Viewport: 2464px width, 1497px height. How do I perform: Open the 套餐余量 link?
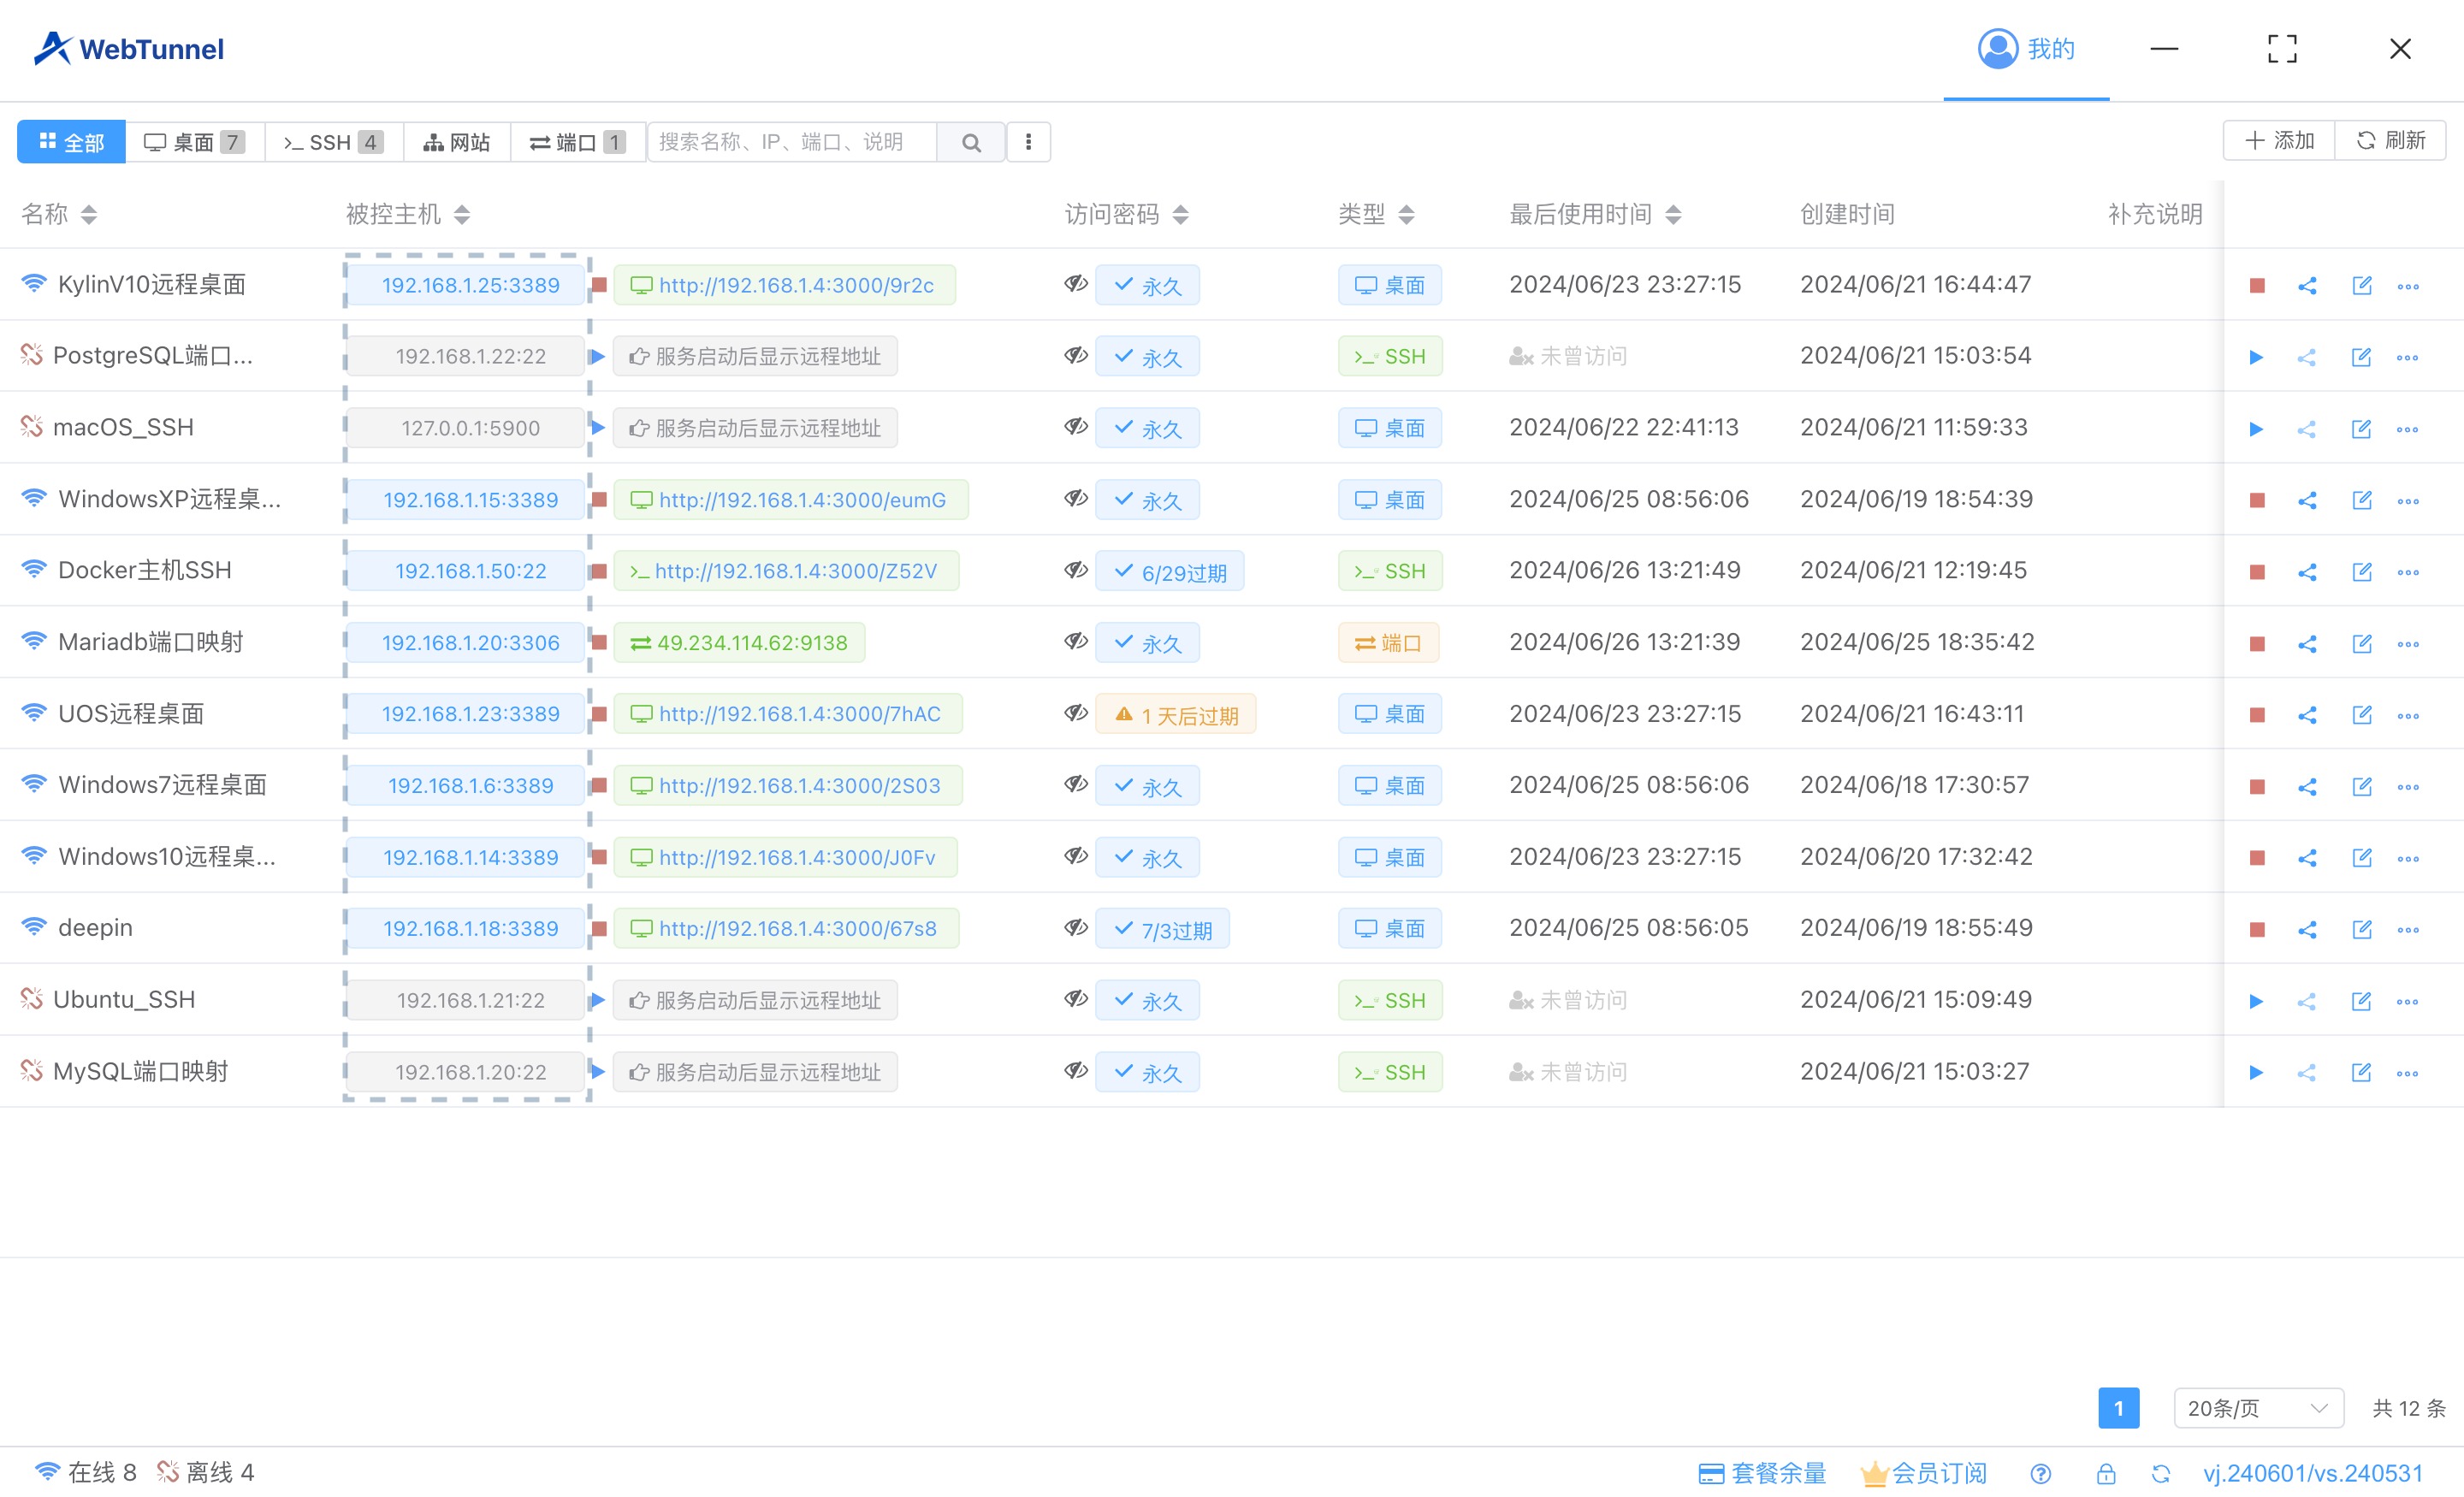pos(1763,1473)
